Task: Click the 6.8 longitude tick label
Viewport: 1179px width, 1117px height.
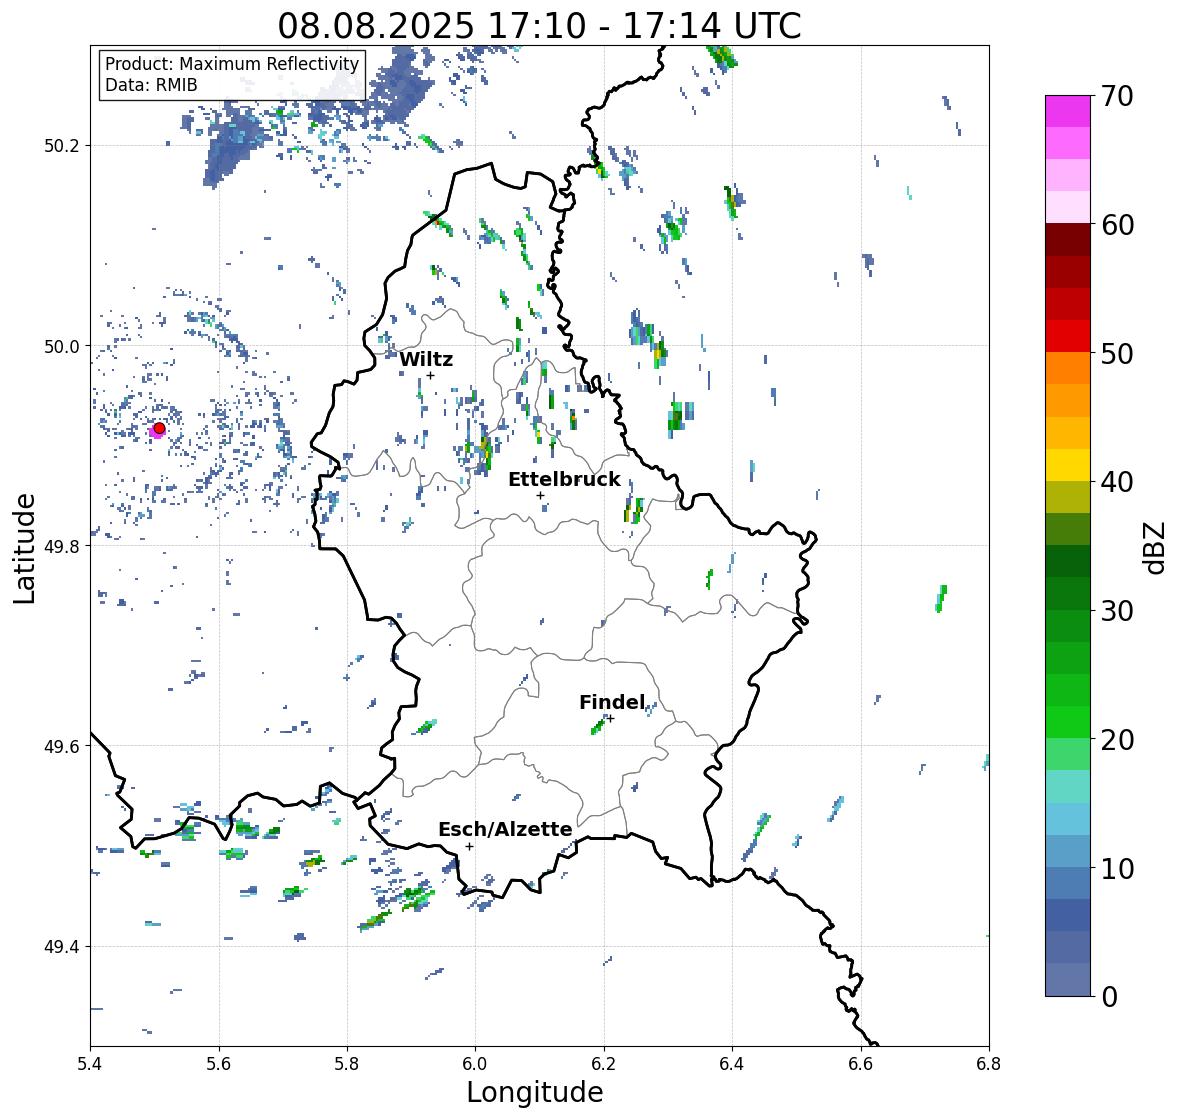Action: pos(989,1064)
